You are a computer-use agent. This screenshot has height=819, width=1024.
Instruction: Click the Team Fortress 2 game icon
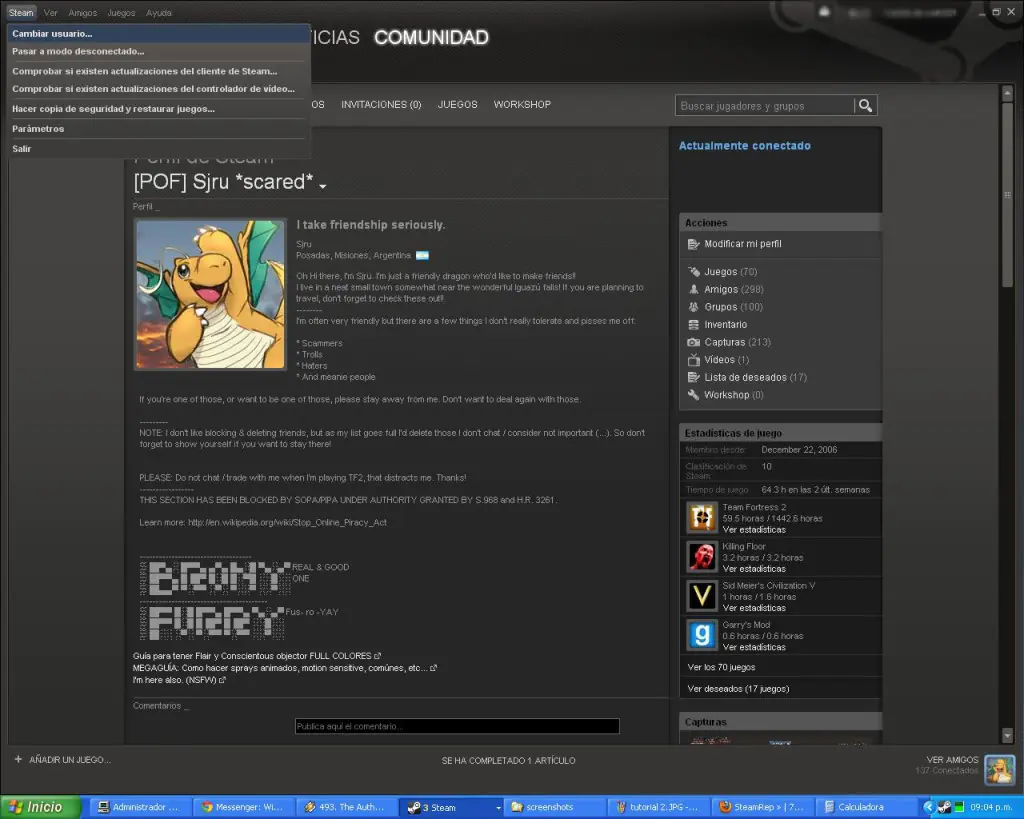coord(702,517)
